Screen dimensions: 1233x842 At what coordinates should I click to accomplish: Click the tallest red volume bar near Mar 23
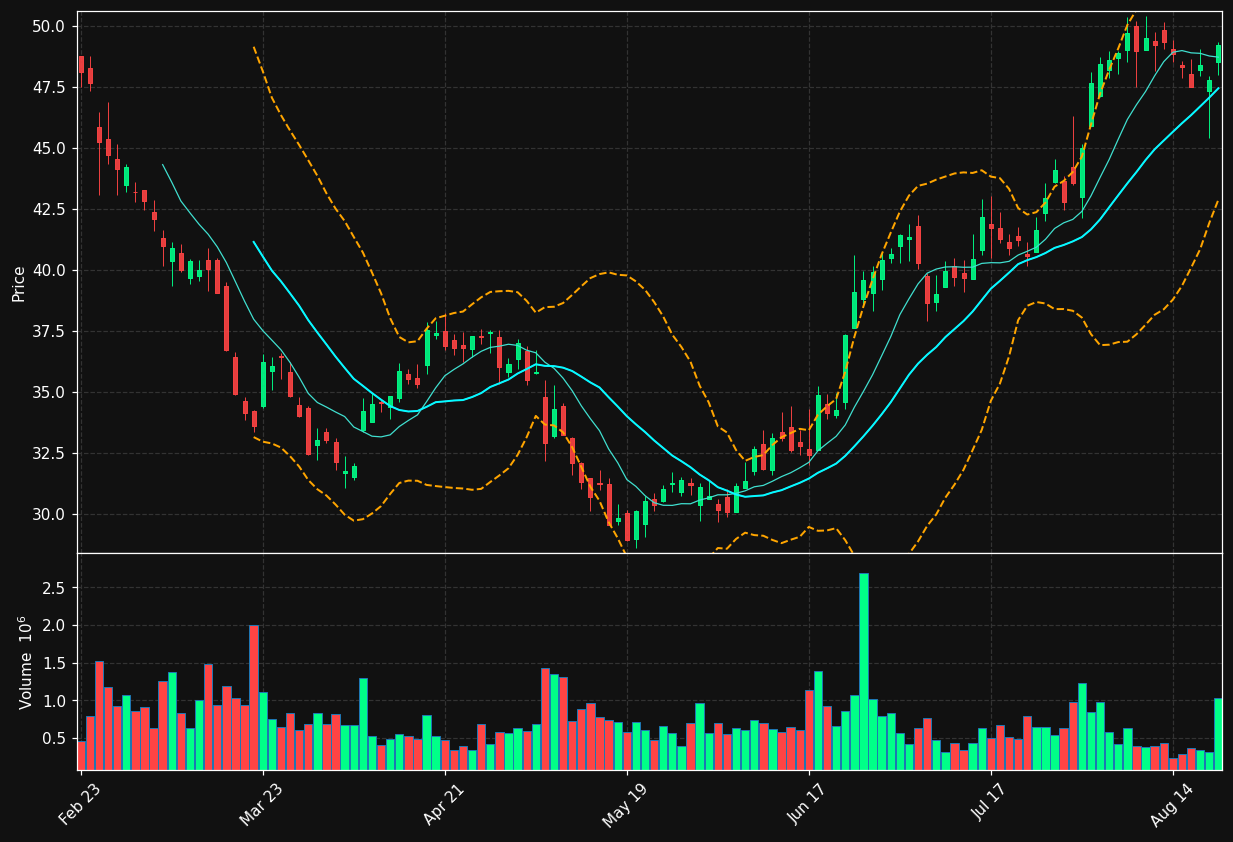click(x=254, y=698)
